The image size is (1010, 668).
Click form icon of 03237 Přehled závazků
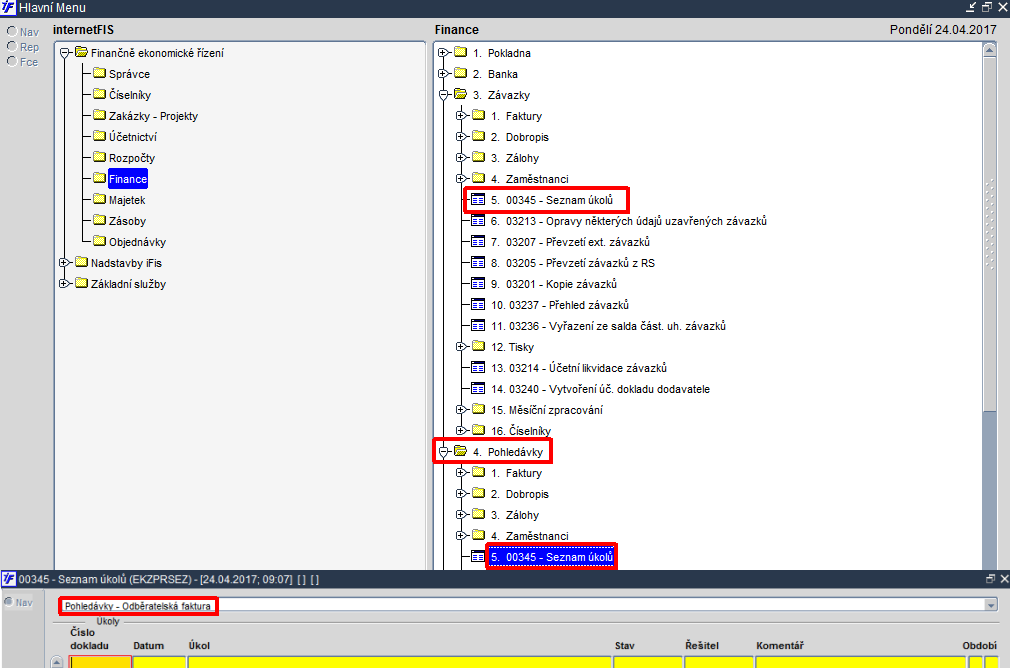tap(478, 305)
